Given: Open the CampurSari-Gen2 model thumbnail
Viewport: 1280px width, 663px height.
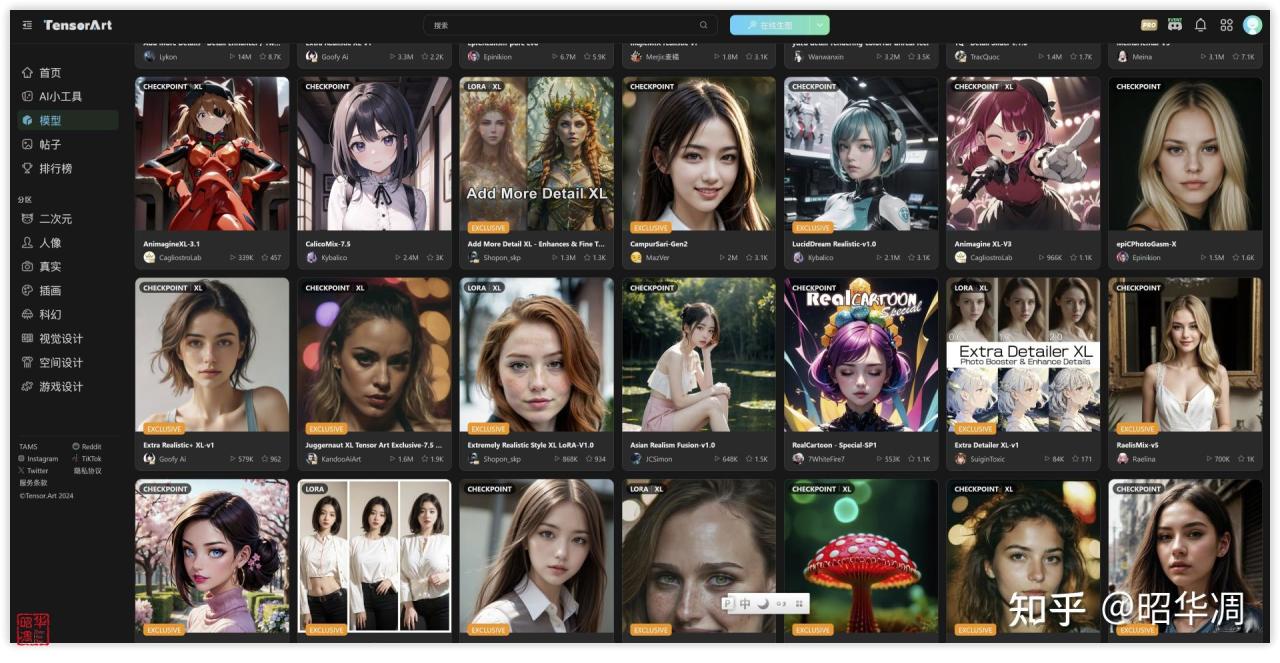Looking at the screenshot, I should pyautogui.click(x=699, y=154).
